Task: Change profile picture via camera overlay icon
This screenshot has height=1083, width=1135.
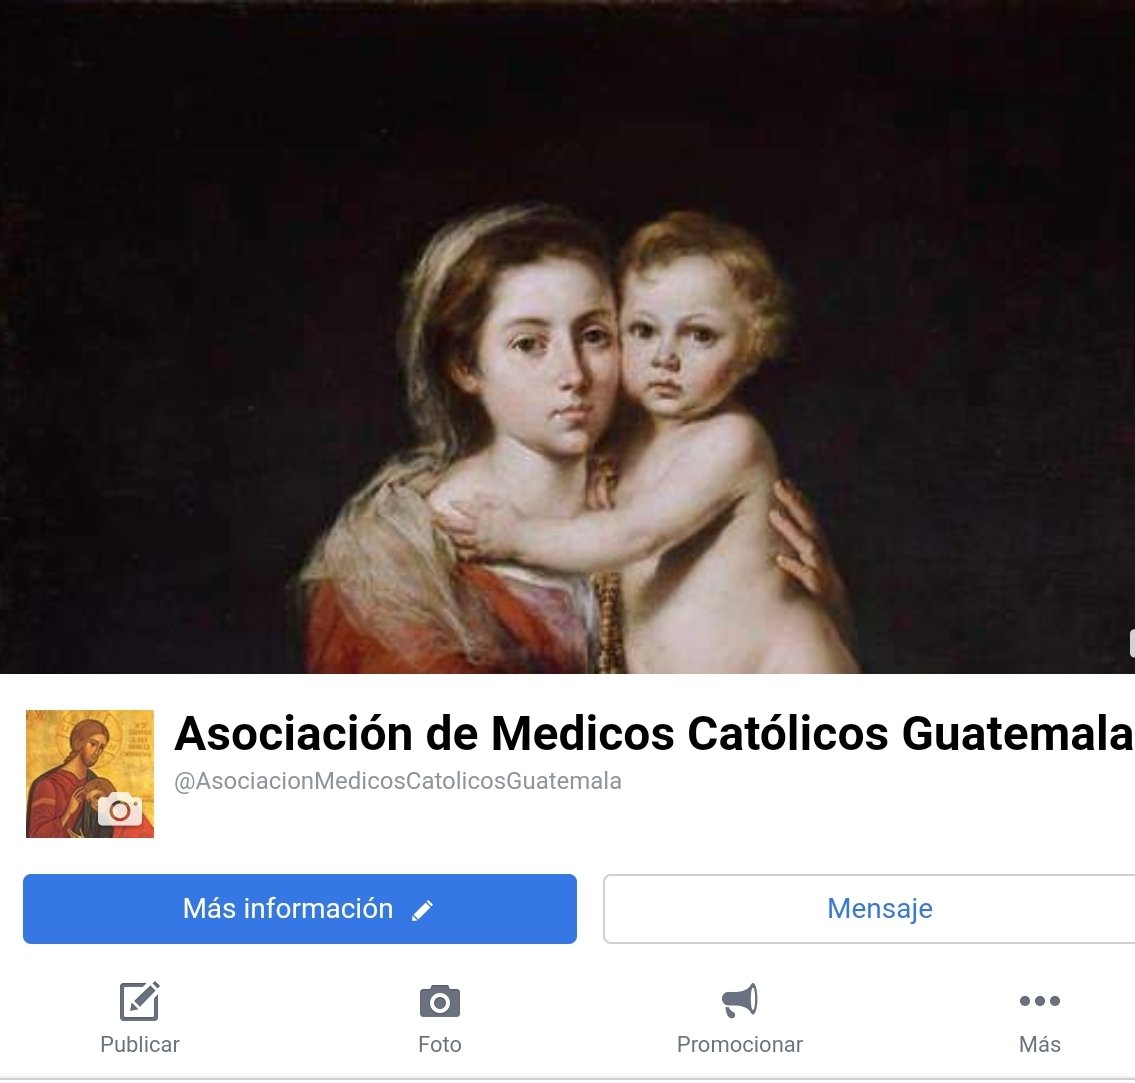Action: pyautogui.click(x=120, y=809)
